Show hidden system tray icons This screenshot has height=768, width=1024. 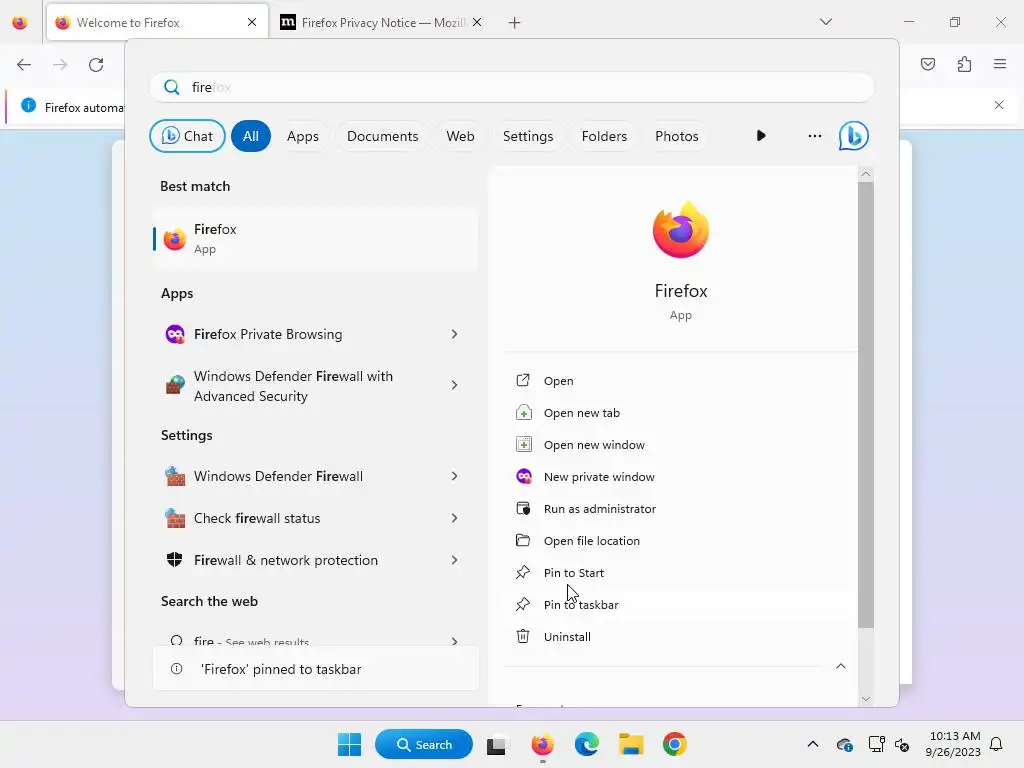pos(812,744)
